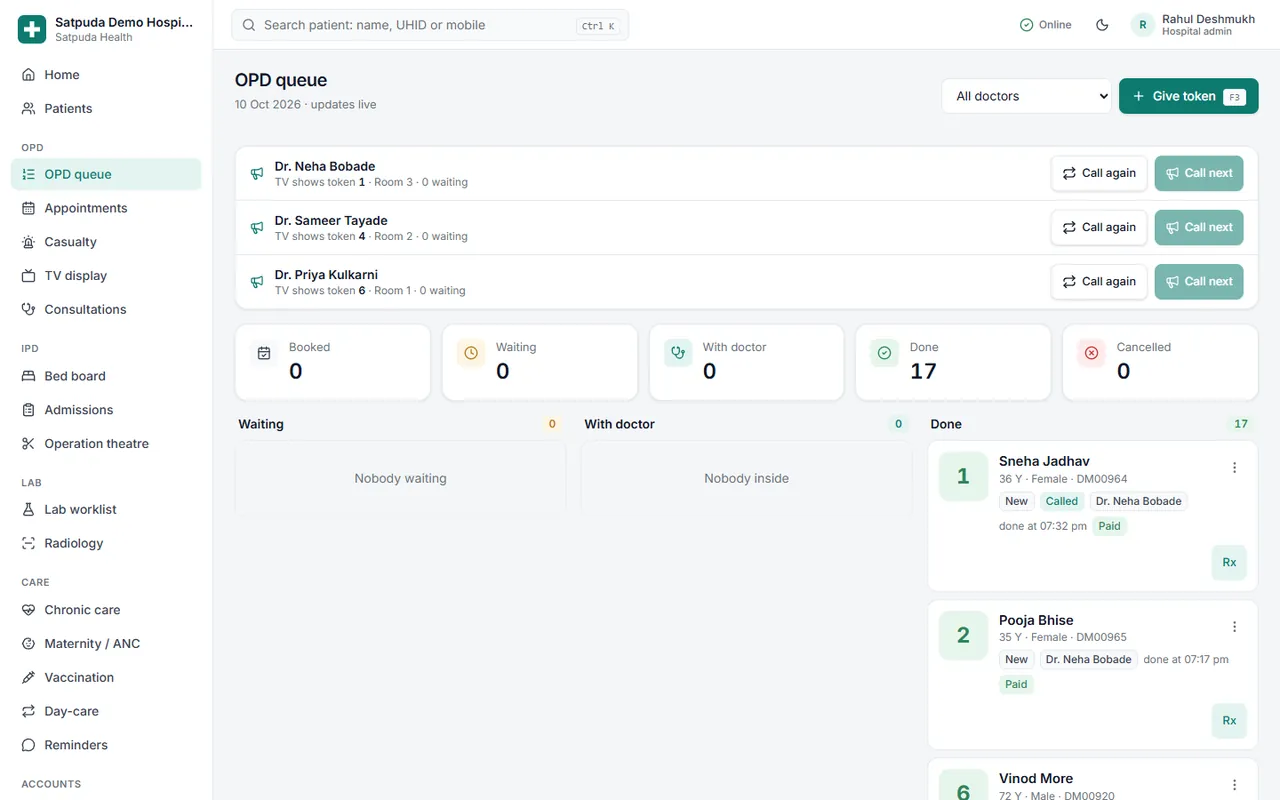Screen dimensions: 1280x800
Task: Click the Waiting stat clock icon
Action: (x=471, y=353)
